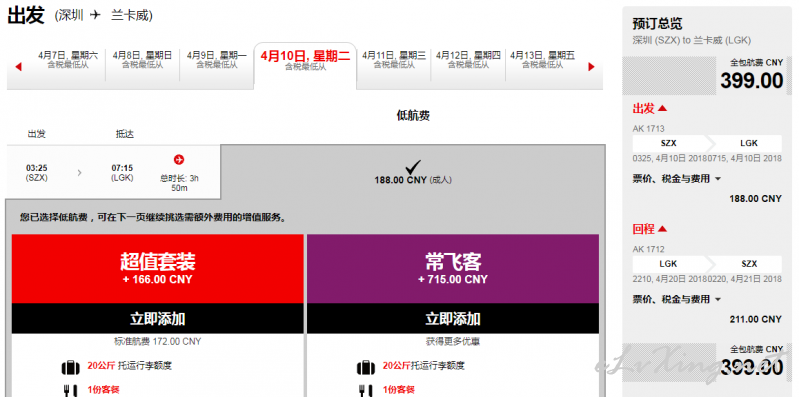Collapse the 出发 section in booking summary
This screenshot has width=799, height=397.
point(662,109)
